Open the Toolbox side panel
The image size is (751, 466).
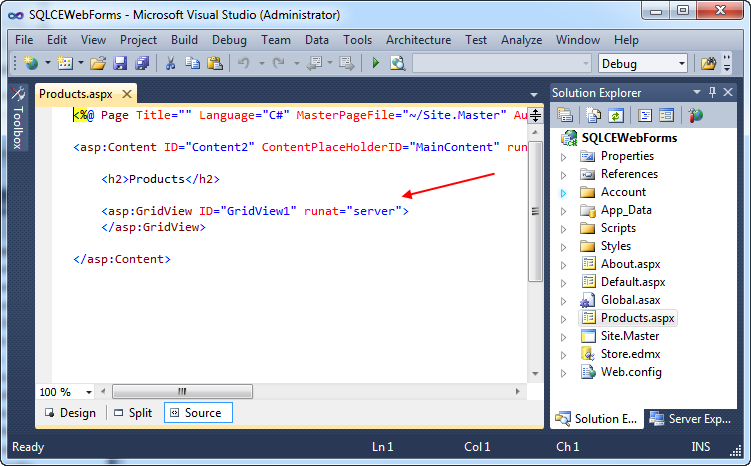click(x=18, y=118)
